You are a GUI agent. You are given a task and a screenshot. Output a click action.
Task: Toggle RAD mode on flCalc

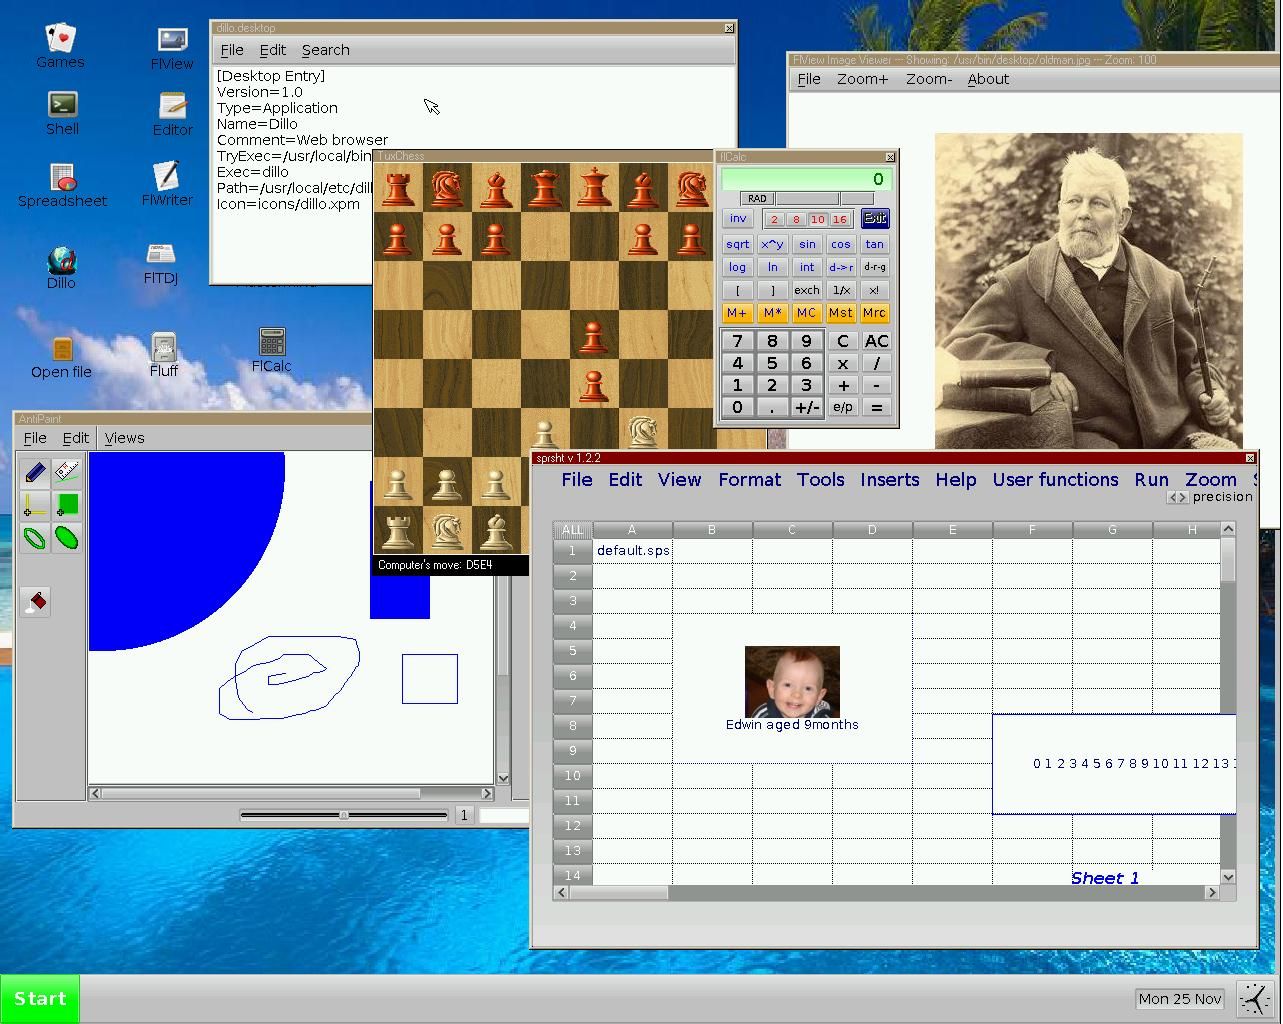point(756,198)
